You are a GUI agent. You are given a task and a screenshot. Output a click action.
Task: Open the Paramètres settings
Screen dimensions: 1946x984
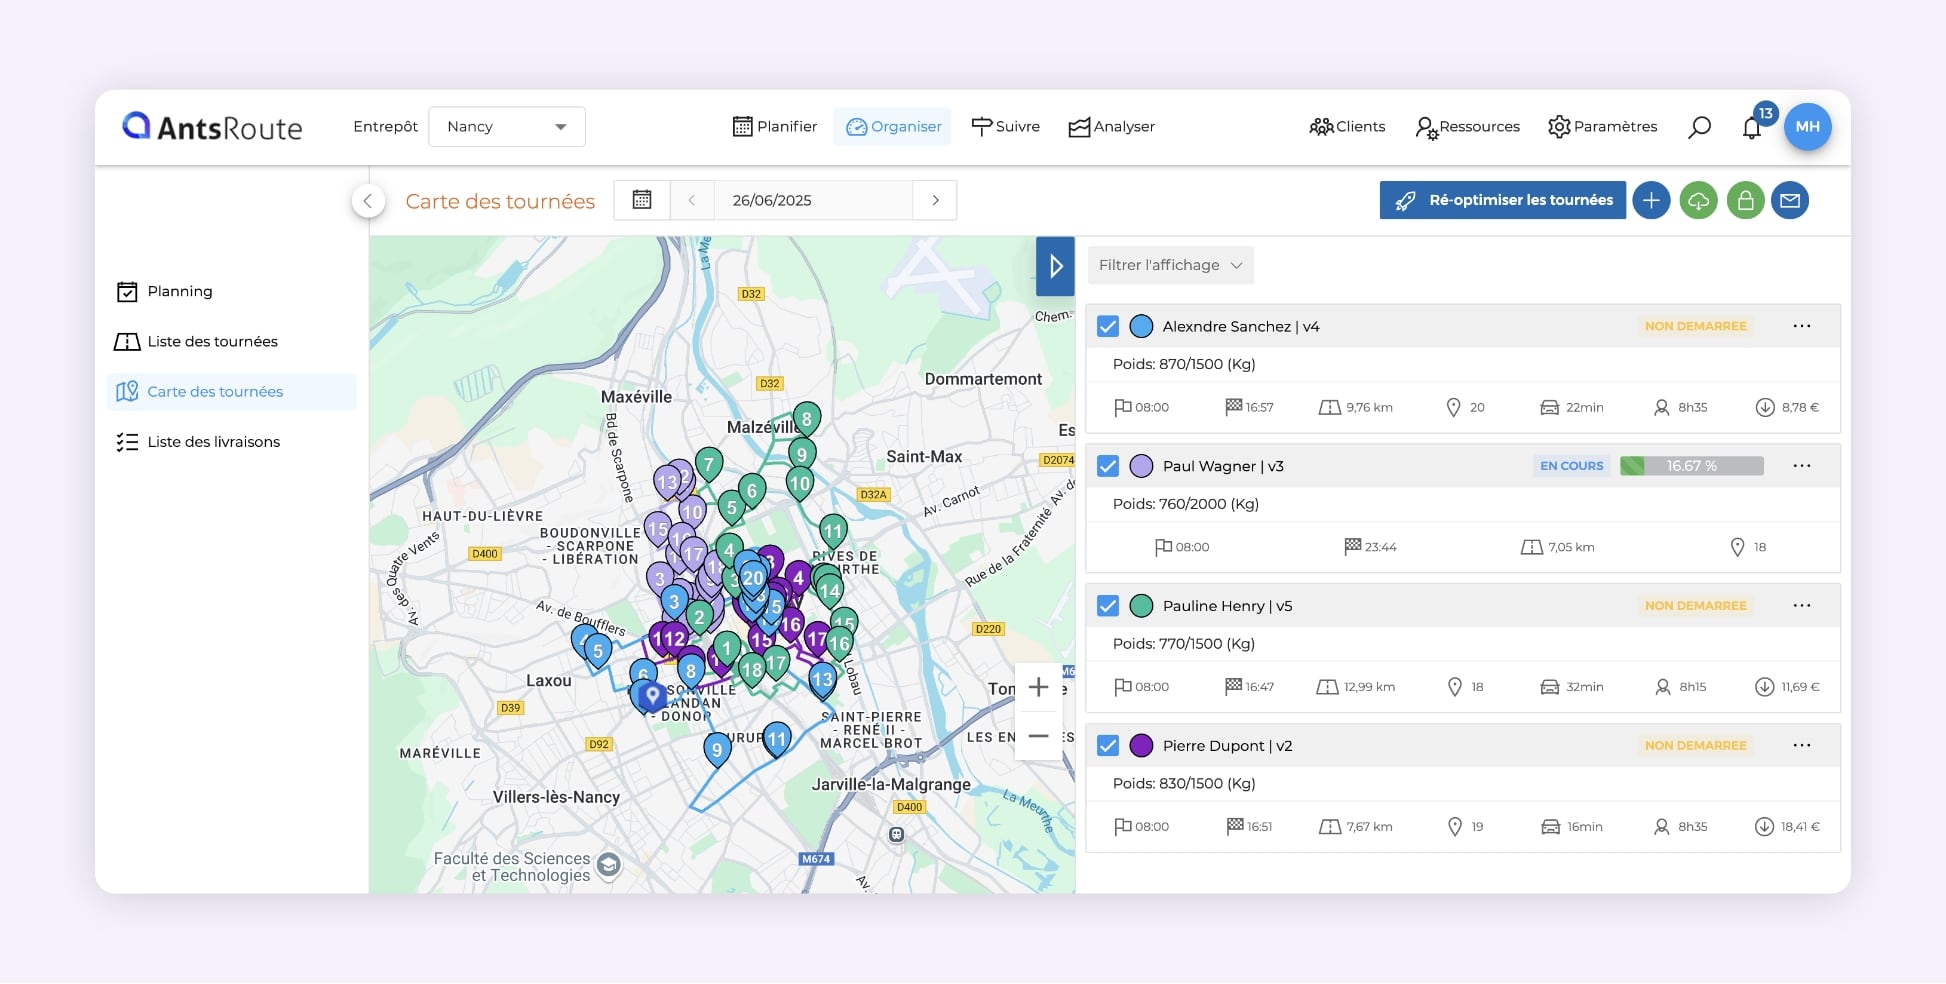[1602, 126]
